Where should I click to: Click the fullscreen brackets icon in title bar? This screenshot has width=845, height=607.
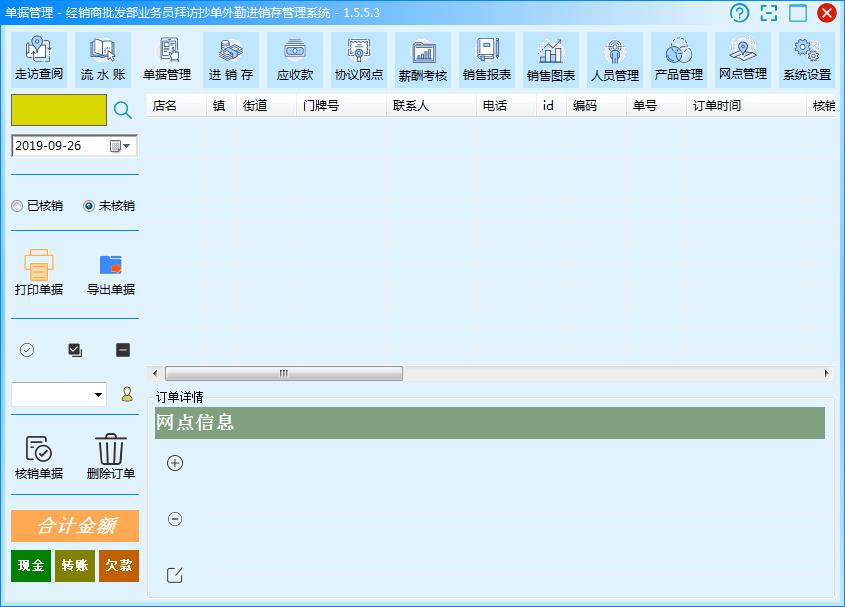point(768,12)
